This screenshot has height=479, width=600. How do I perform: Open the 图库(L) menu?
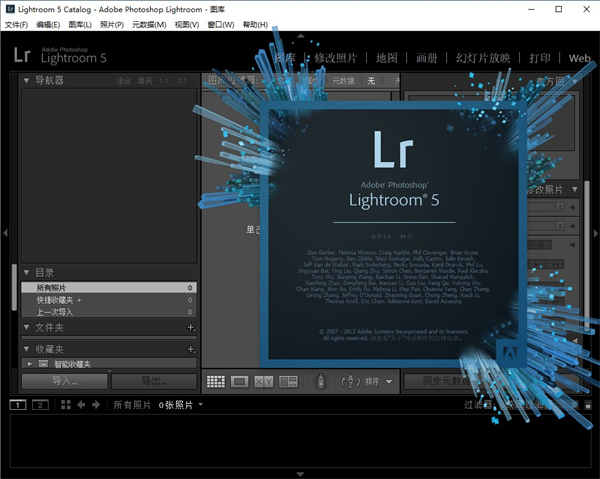pos(80,24)
